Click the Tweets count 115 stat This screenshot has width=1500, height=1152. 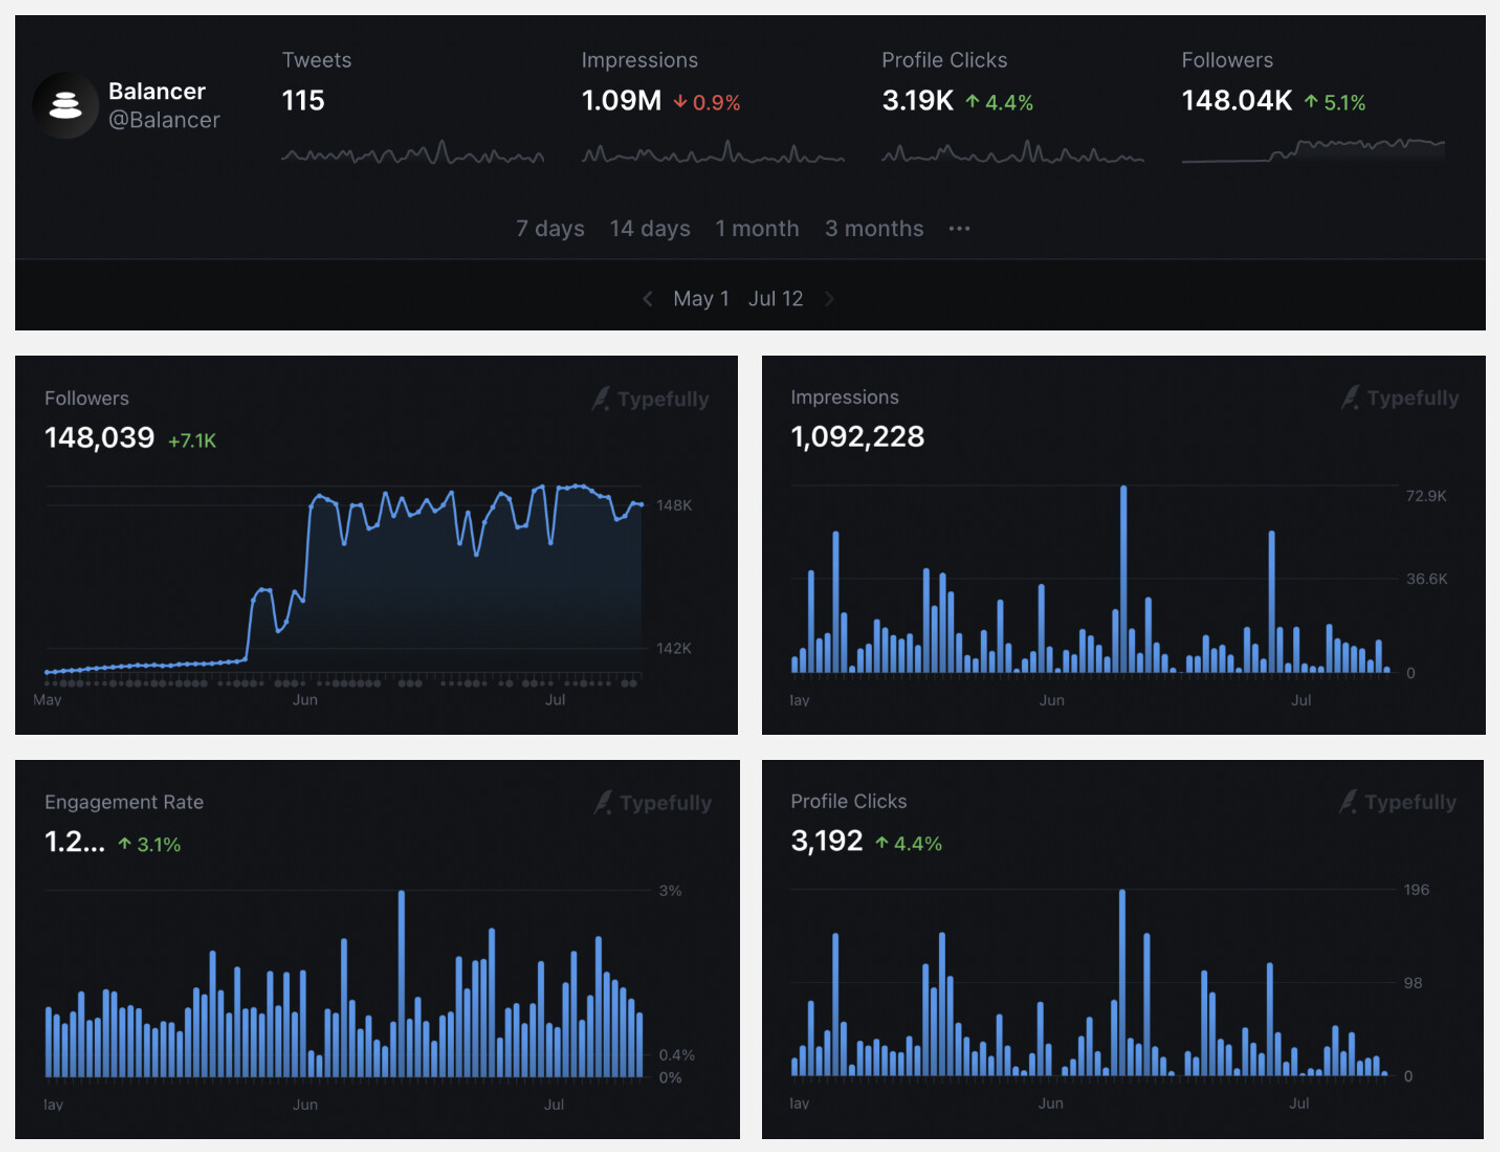[303, 101]
